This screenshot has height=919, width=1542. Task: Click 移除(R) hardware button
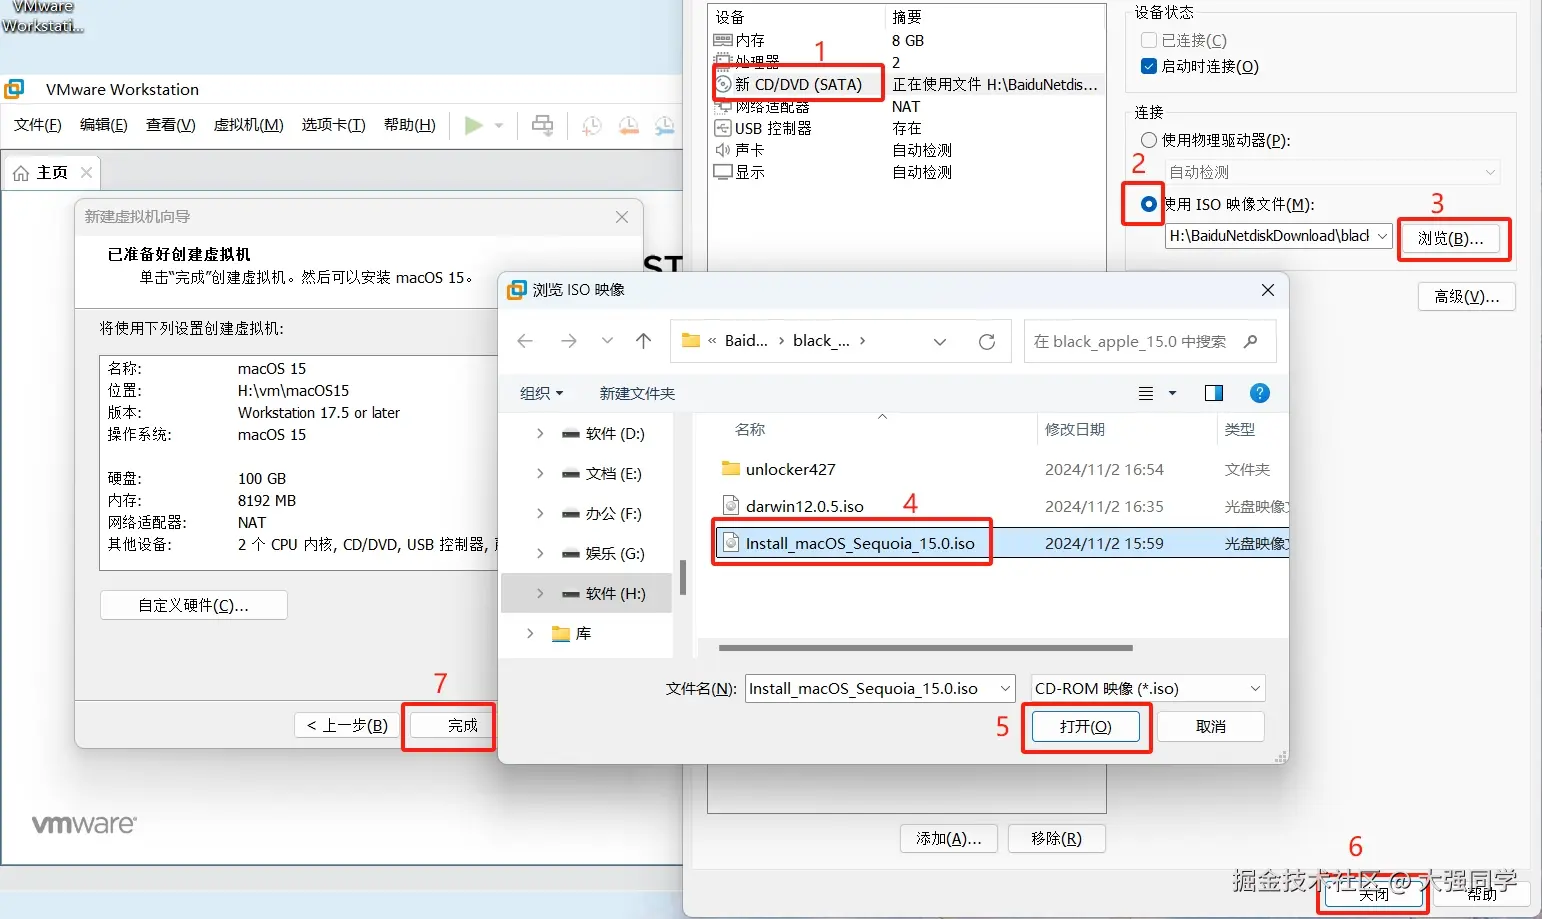pyautogui.click(x=1056, y=838)
